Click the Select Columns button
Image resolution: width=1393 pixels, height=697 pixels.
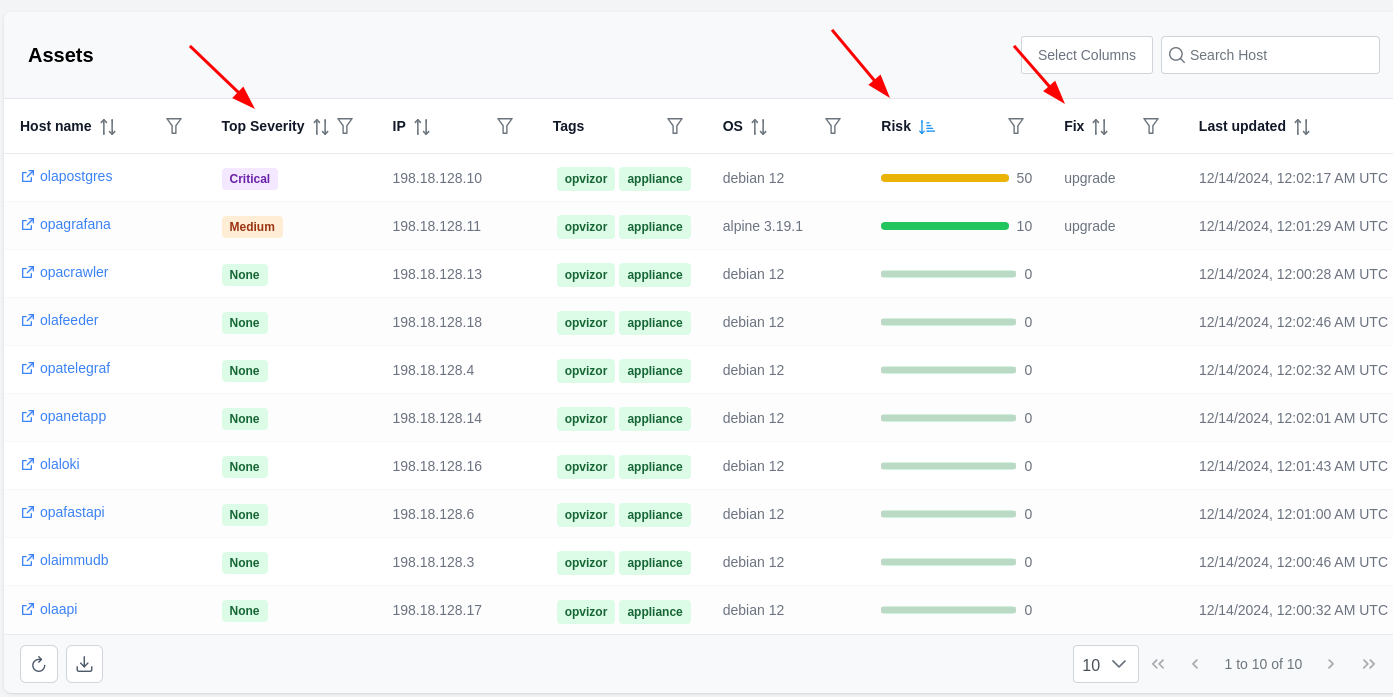click(1087, 55)
